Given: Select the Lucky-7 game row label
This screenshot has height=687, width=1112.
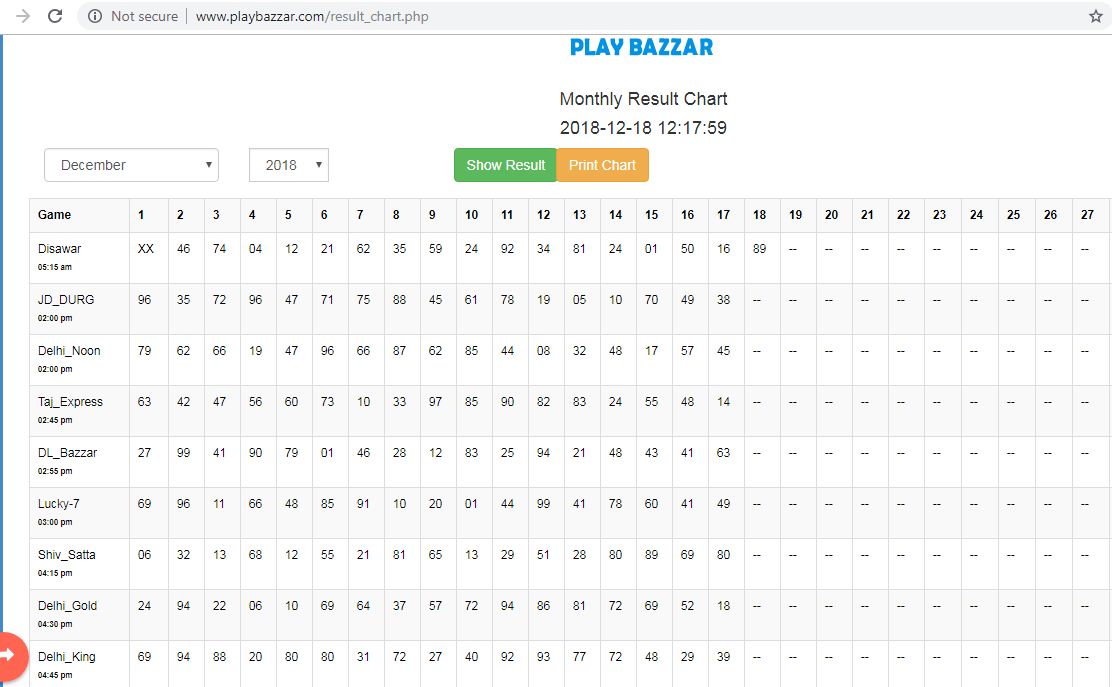Looking at the screenshot, I should (58, 503).
